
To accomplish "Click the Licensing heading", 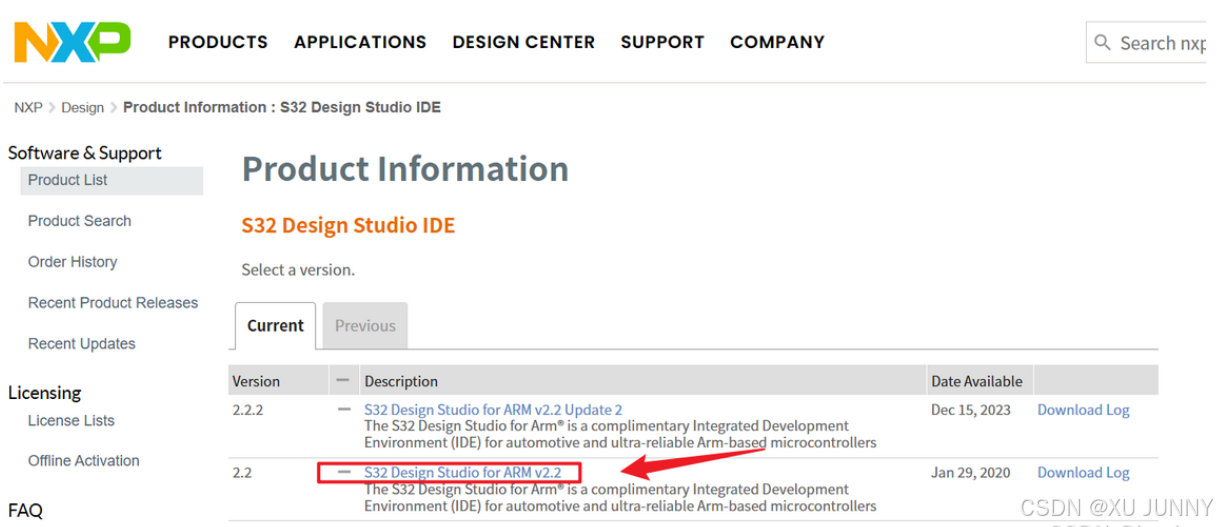I will point(45,393).
